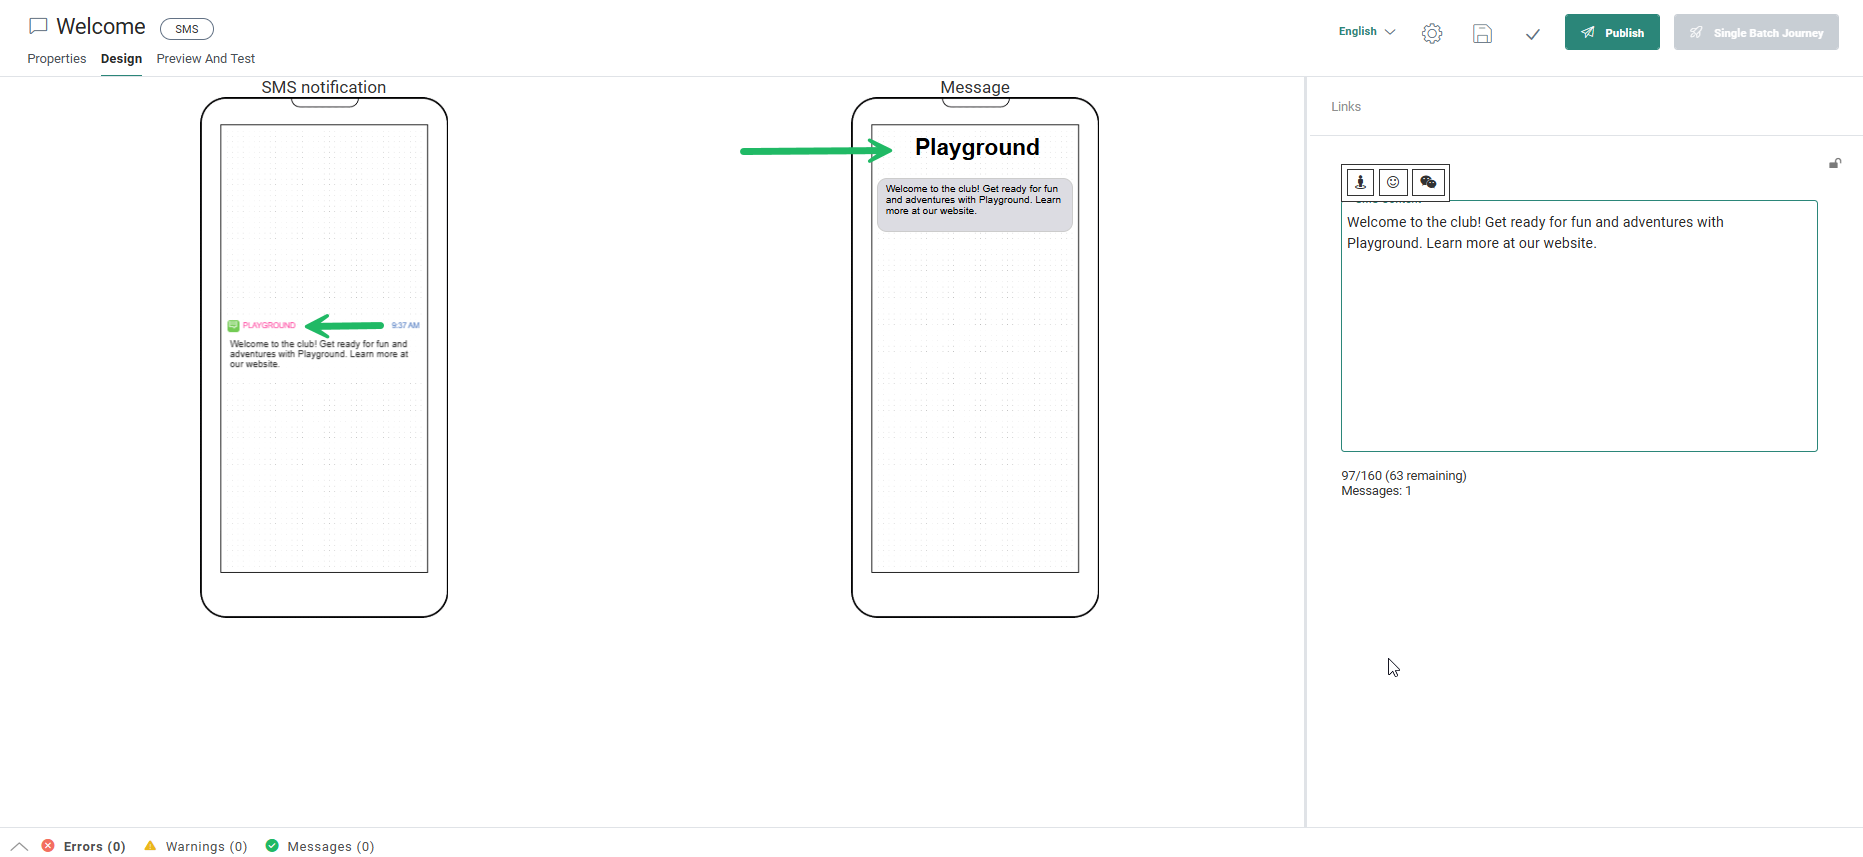
Task: Switch to the Properties tab
Action: 57,59
